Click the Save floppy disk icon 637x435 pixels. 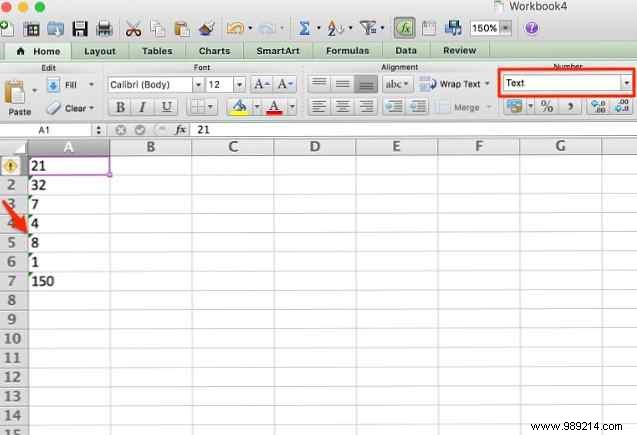(80, 28)
